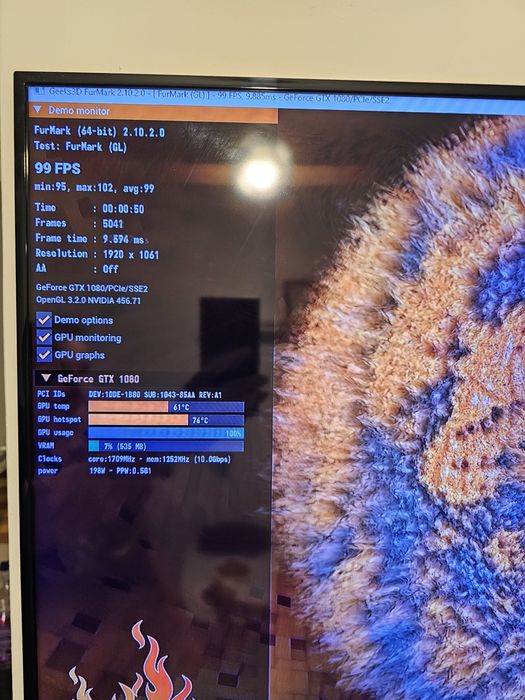This screenshot has width=525, height=700.
Task: Click the AA Off value
Action: (x=110, y=269)
